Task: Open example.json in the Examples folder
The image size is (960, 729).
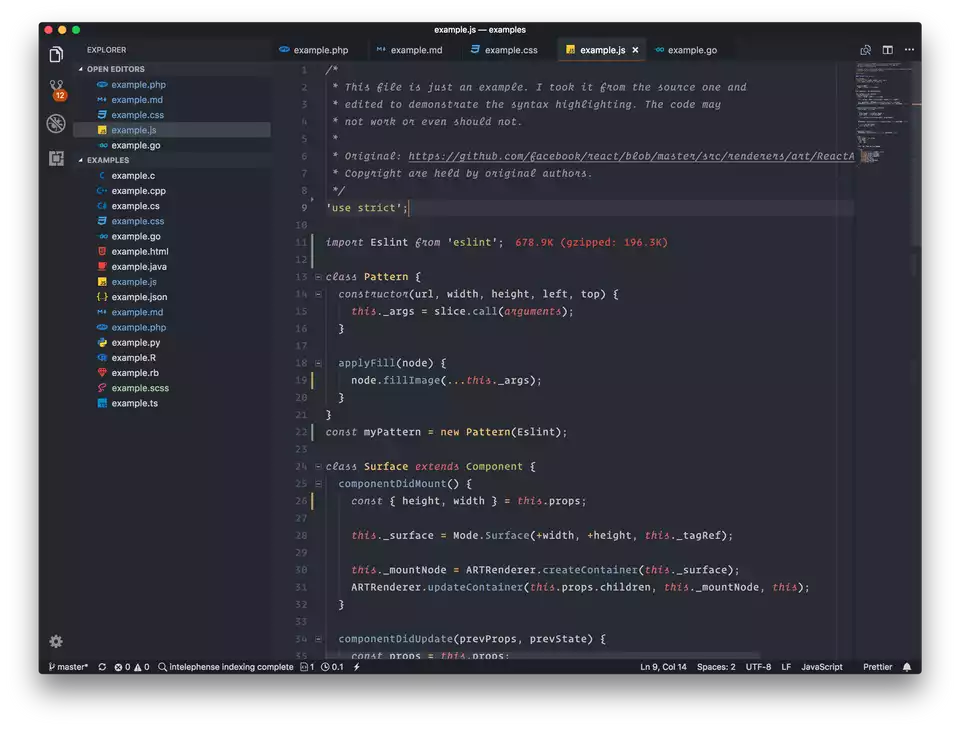Action: [x=171, y=297]
